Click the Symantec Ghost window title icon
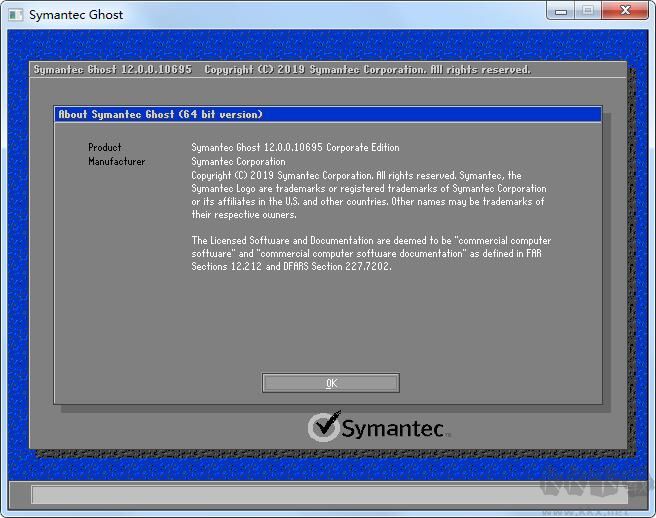The height and width of the screenshot is (518, 656). coord(16,15)
